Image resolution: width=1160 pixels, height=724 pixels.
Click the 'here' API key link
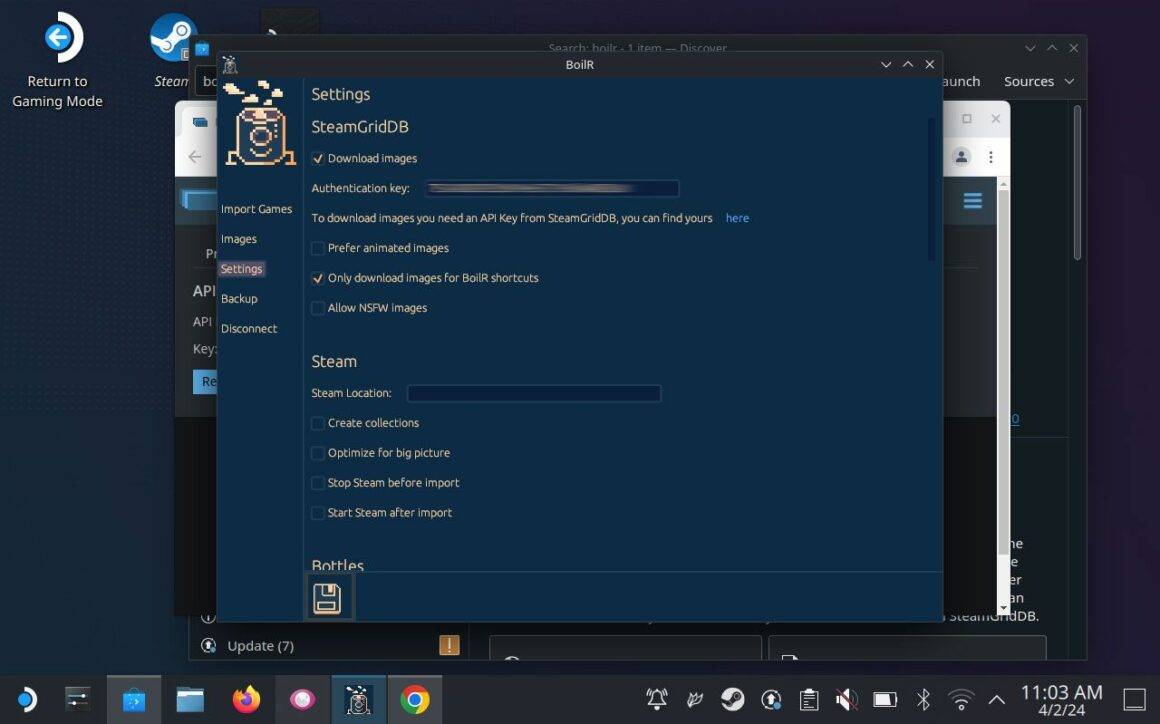click(737, 218)
